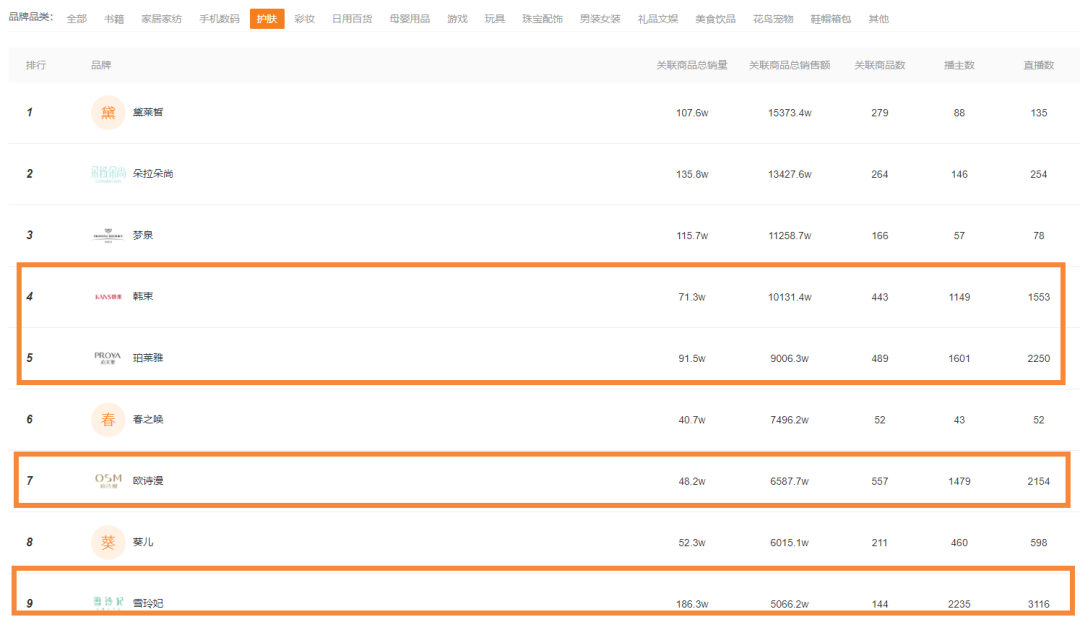Screen dimensions: 1080x617
Task: Click the 1149 streamer count for 韩束
Action: point(959,297)
